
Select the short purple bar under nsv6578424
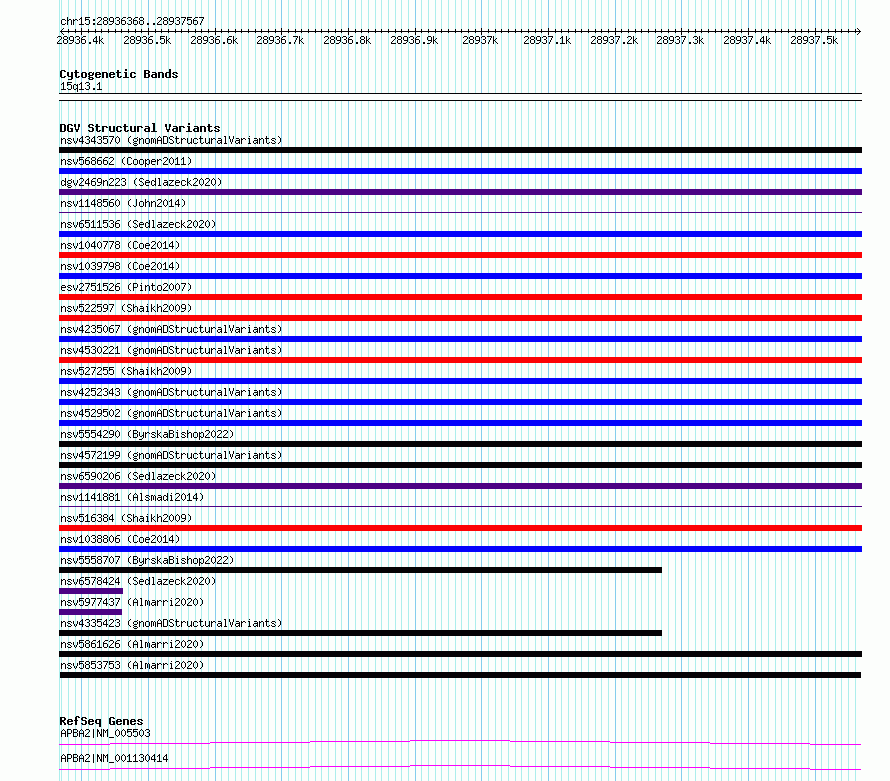coord(91,591)
